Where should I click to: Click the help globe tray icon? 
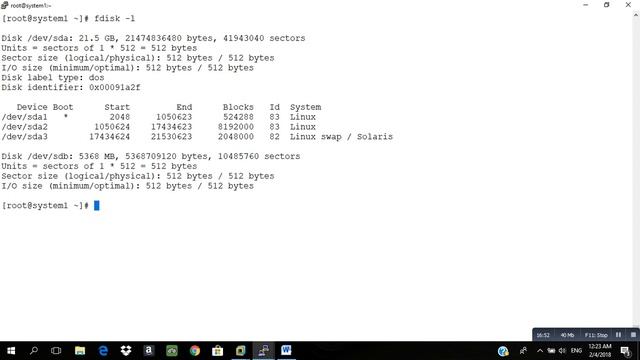(503, 351)
